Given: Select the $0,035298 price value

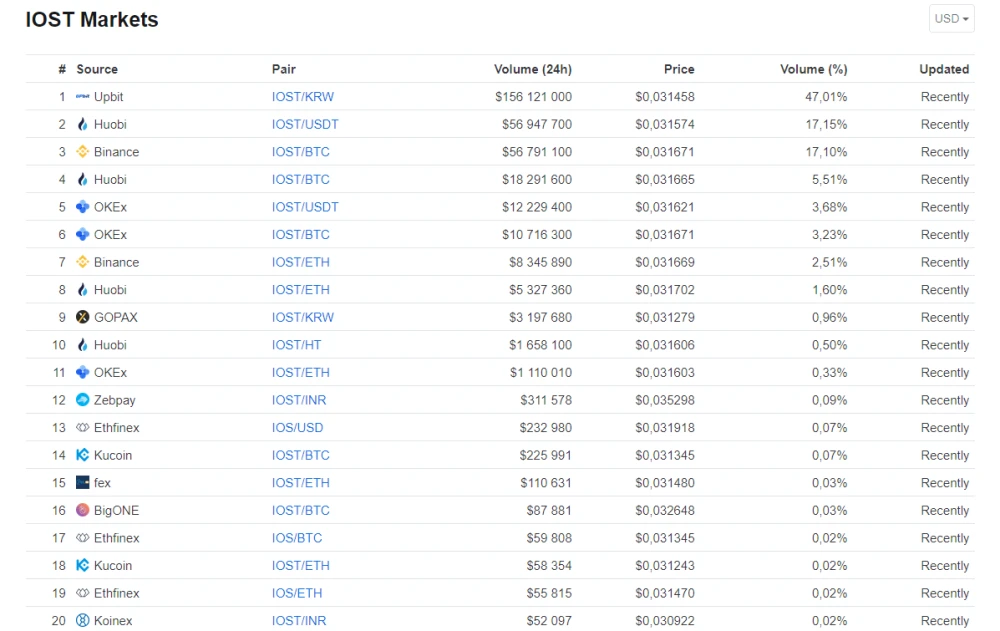Looking at the screenshot, I should [665, 400].
